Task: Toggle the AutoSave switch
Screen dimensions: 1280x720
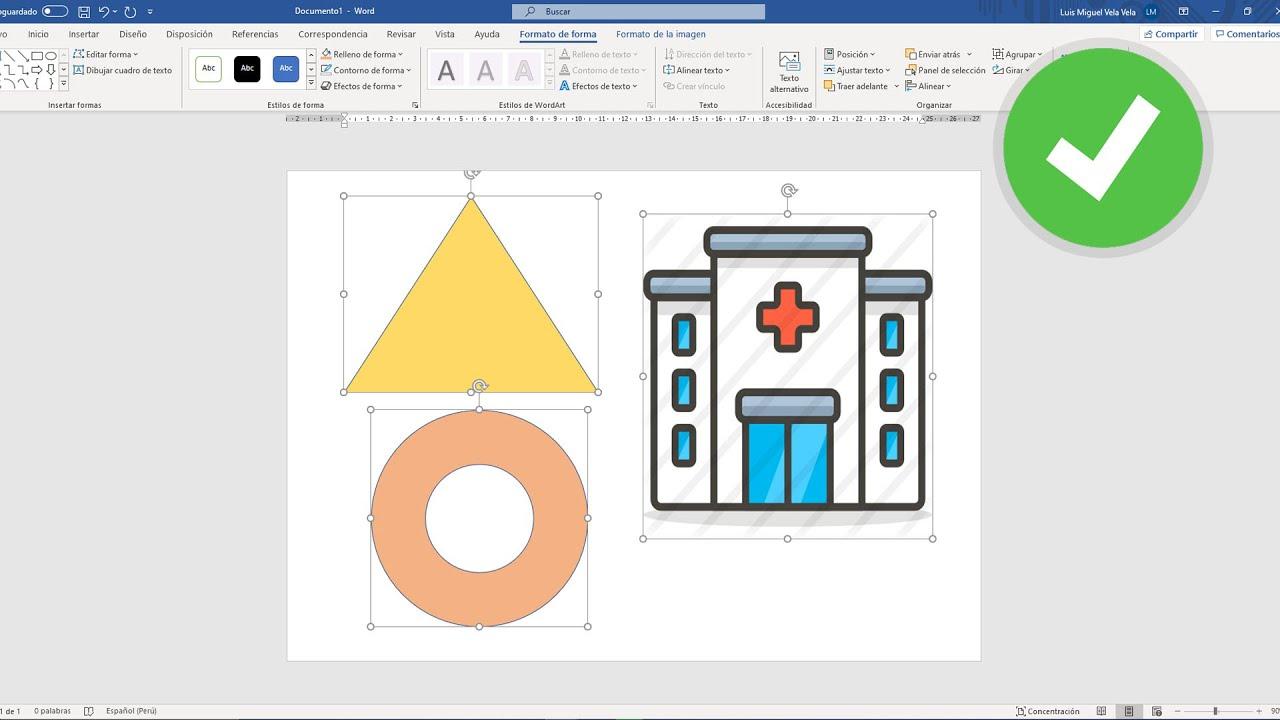Action: (x=55, y=12)
